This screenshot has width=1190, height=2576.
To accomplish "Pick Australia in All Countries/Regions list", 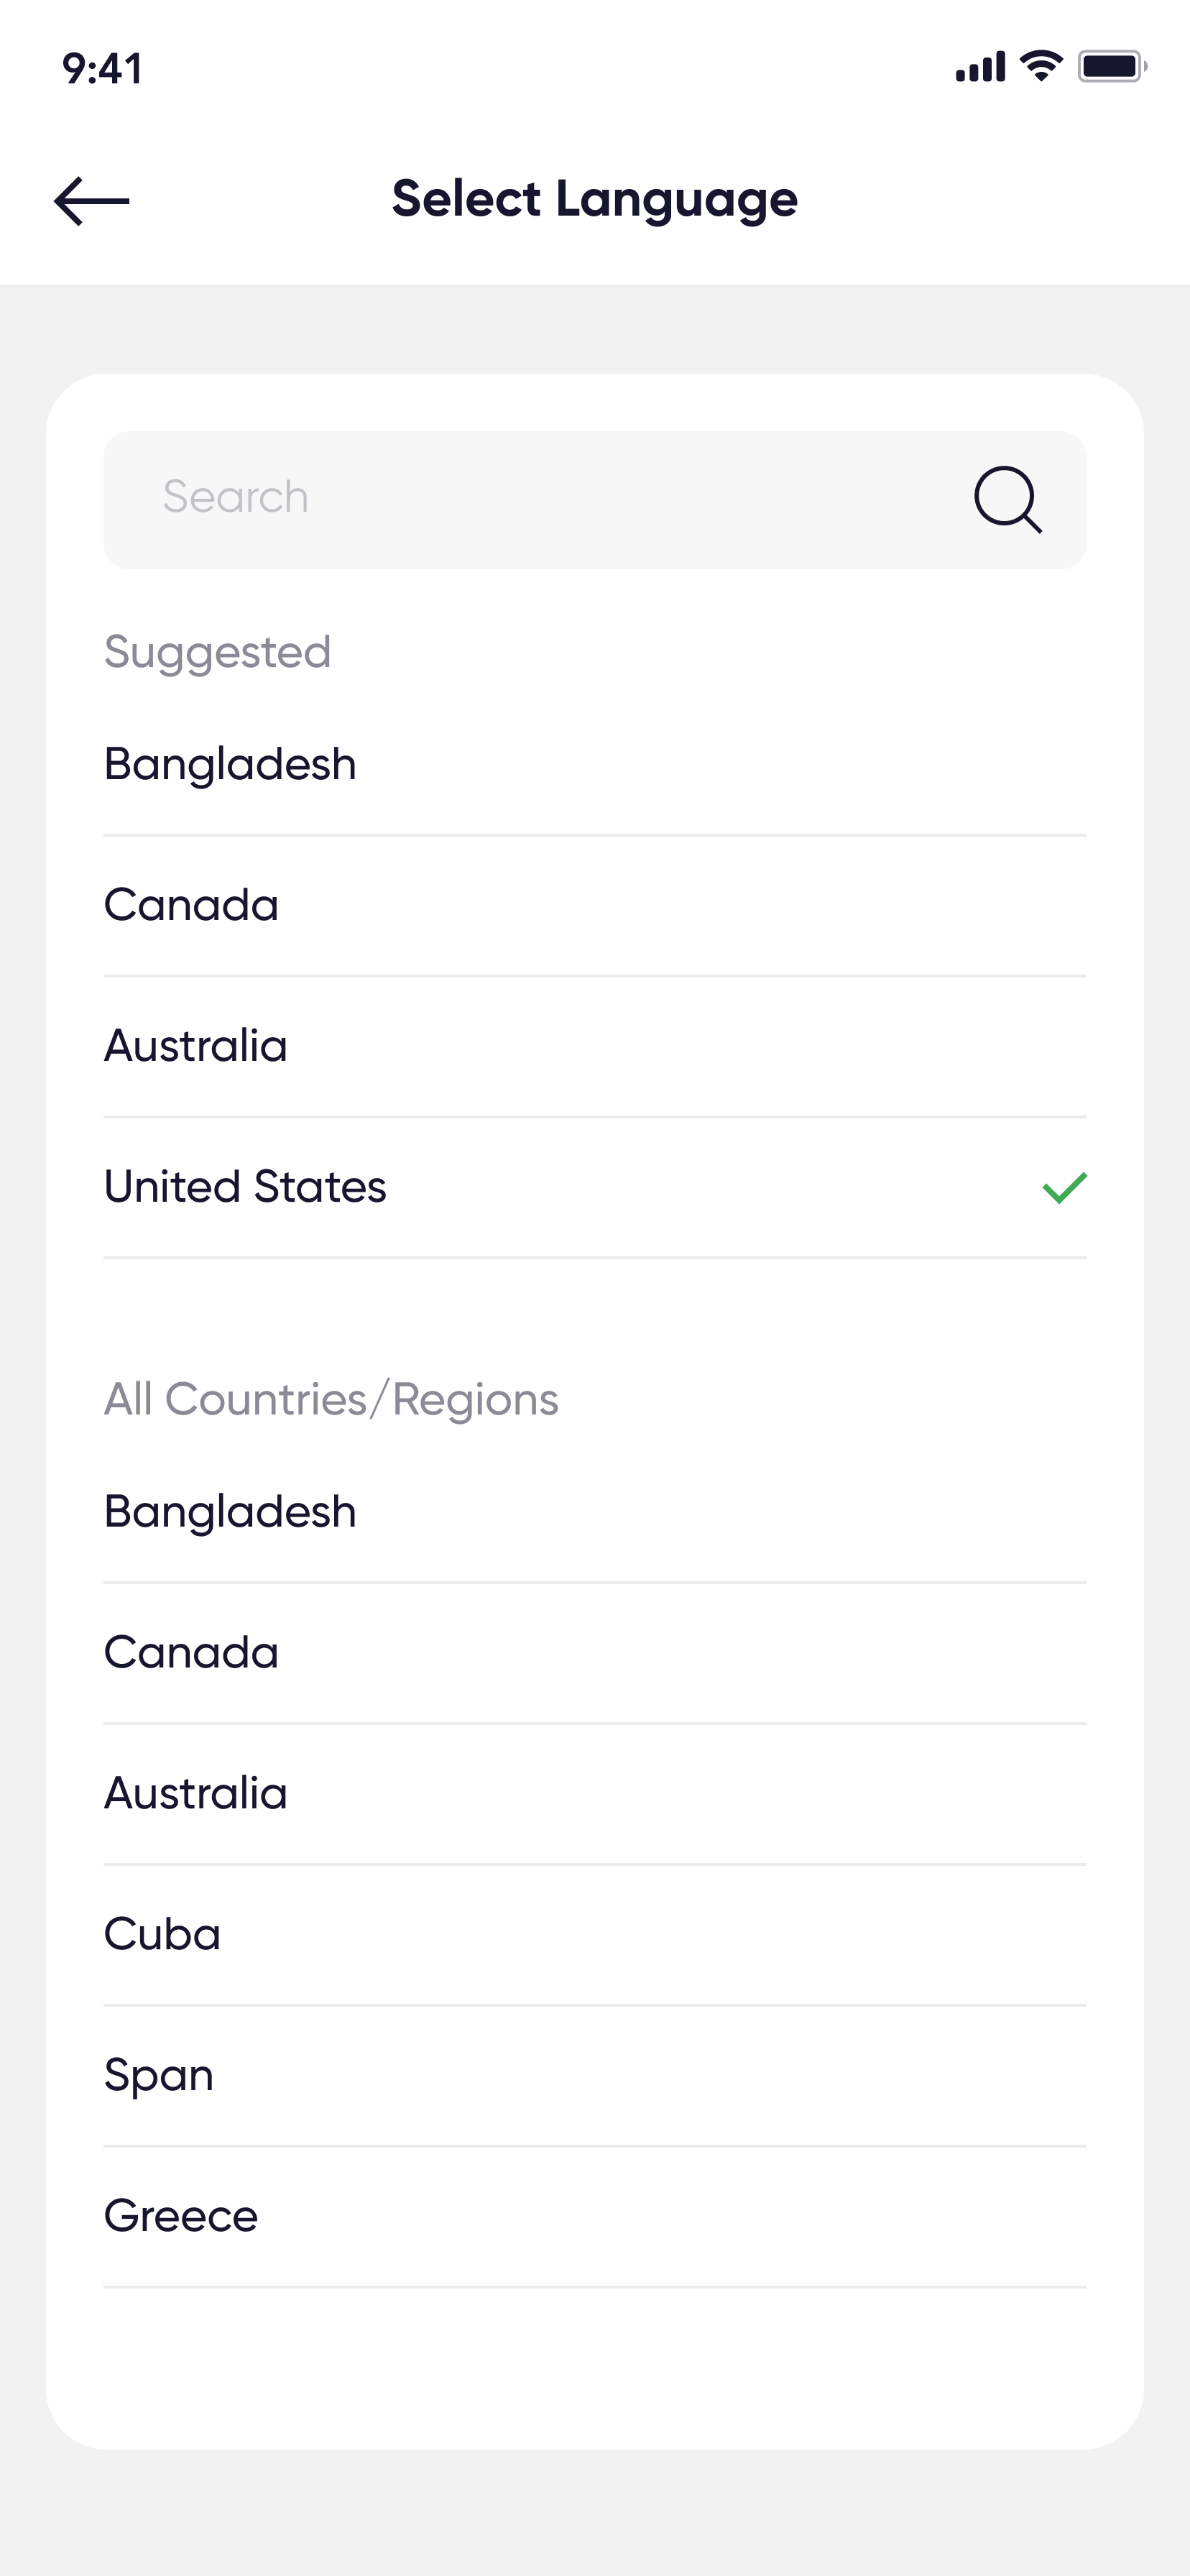I will tap(196, 1794).
